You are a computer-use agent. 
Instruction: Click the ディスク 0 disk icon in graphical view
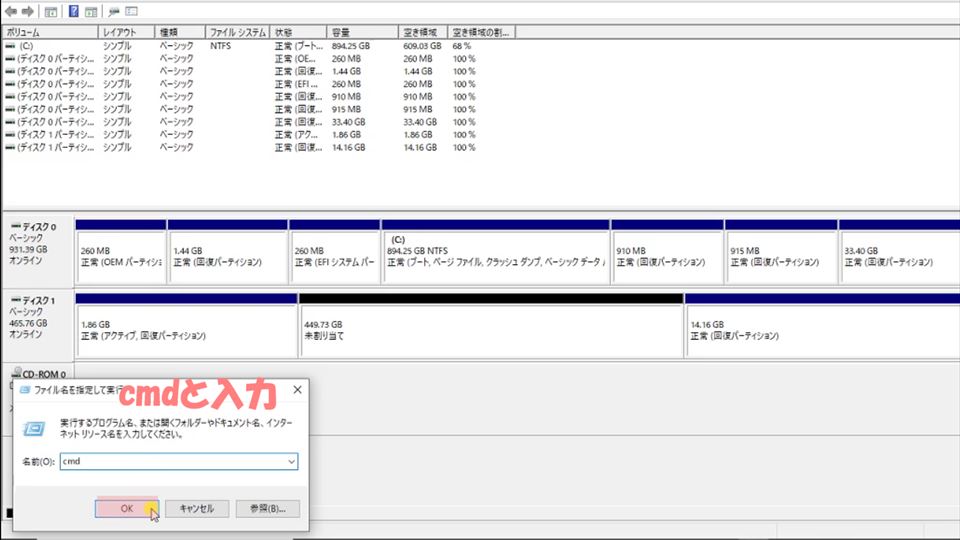pos(16,227)
